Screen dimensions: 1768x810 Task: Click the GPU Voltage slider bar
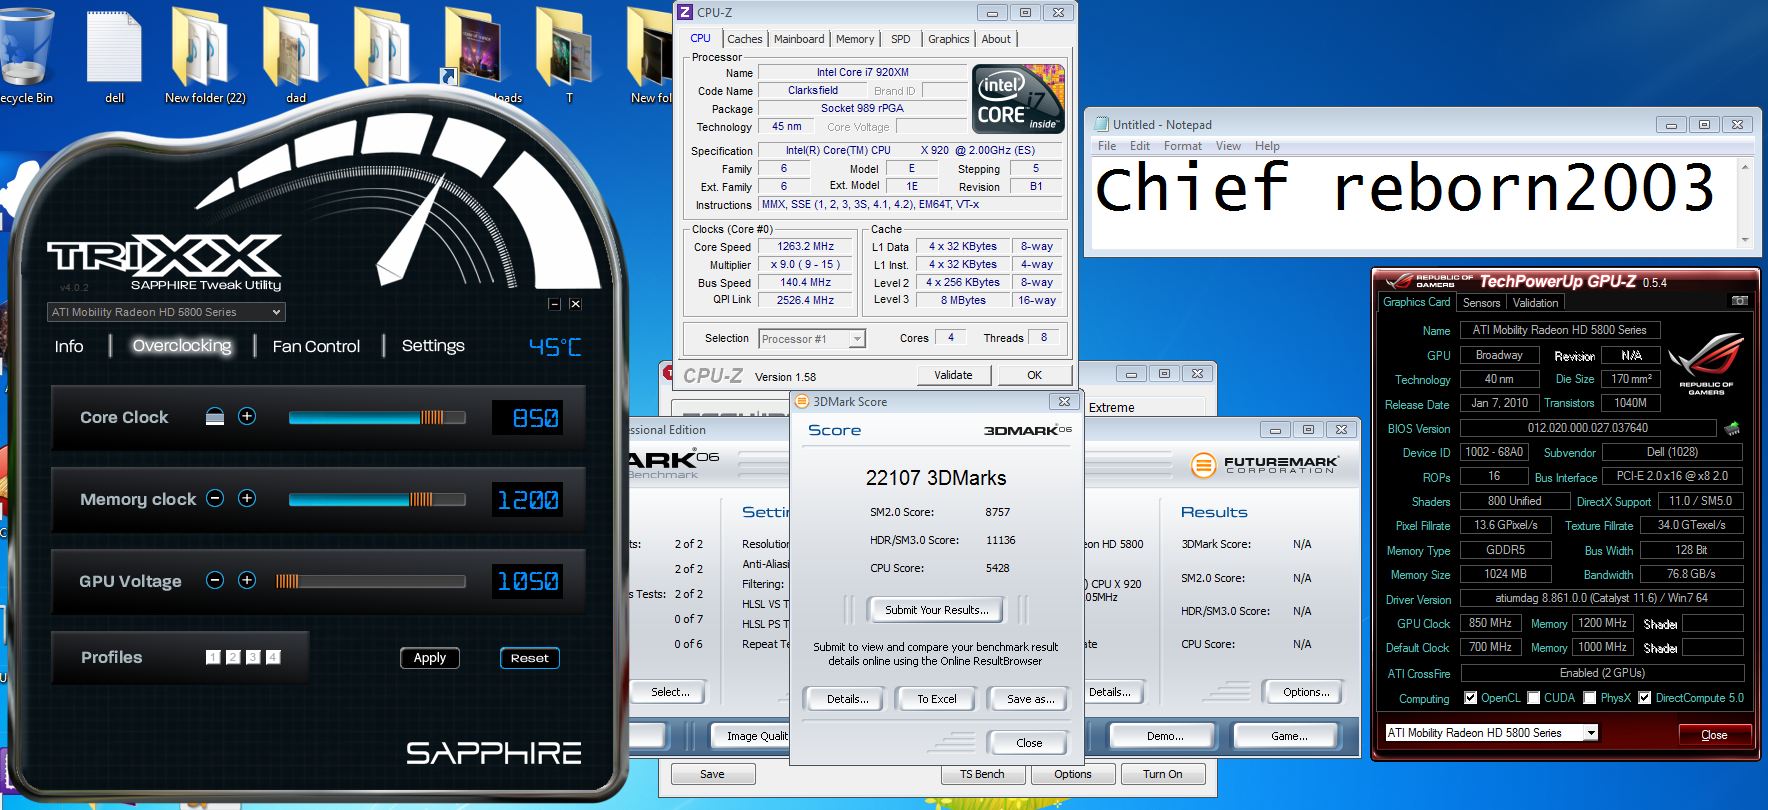[370, 581]
